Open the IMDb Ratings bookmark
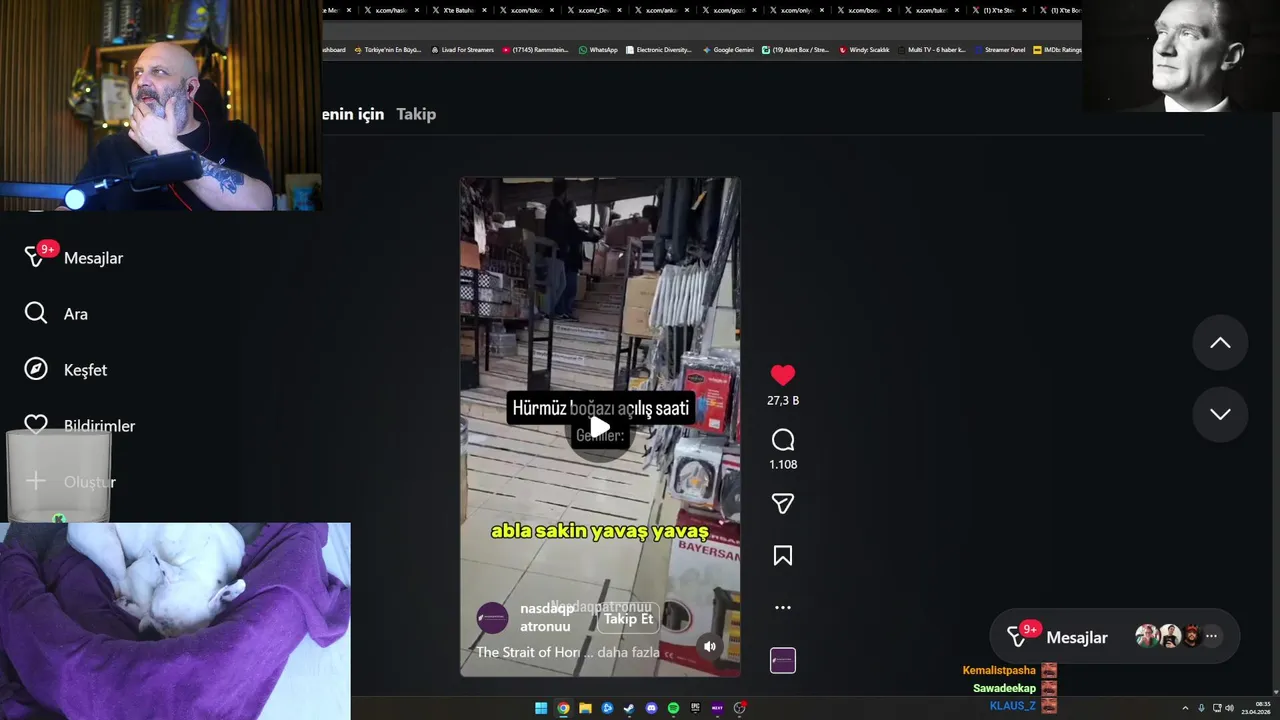 (x=1057, y=50)
